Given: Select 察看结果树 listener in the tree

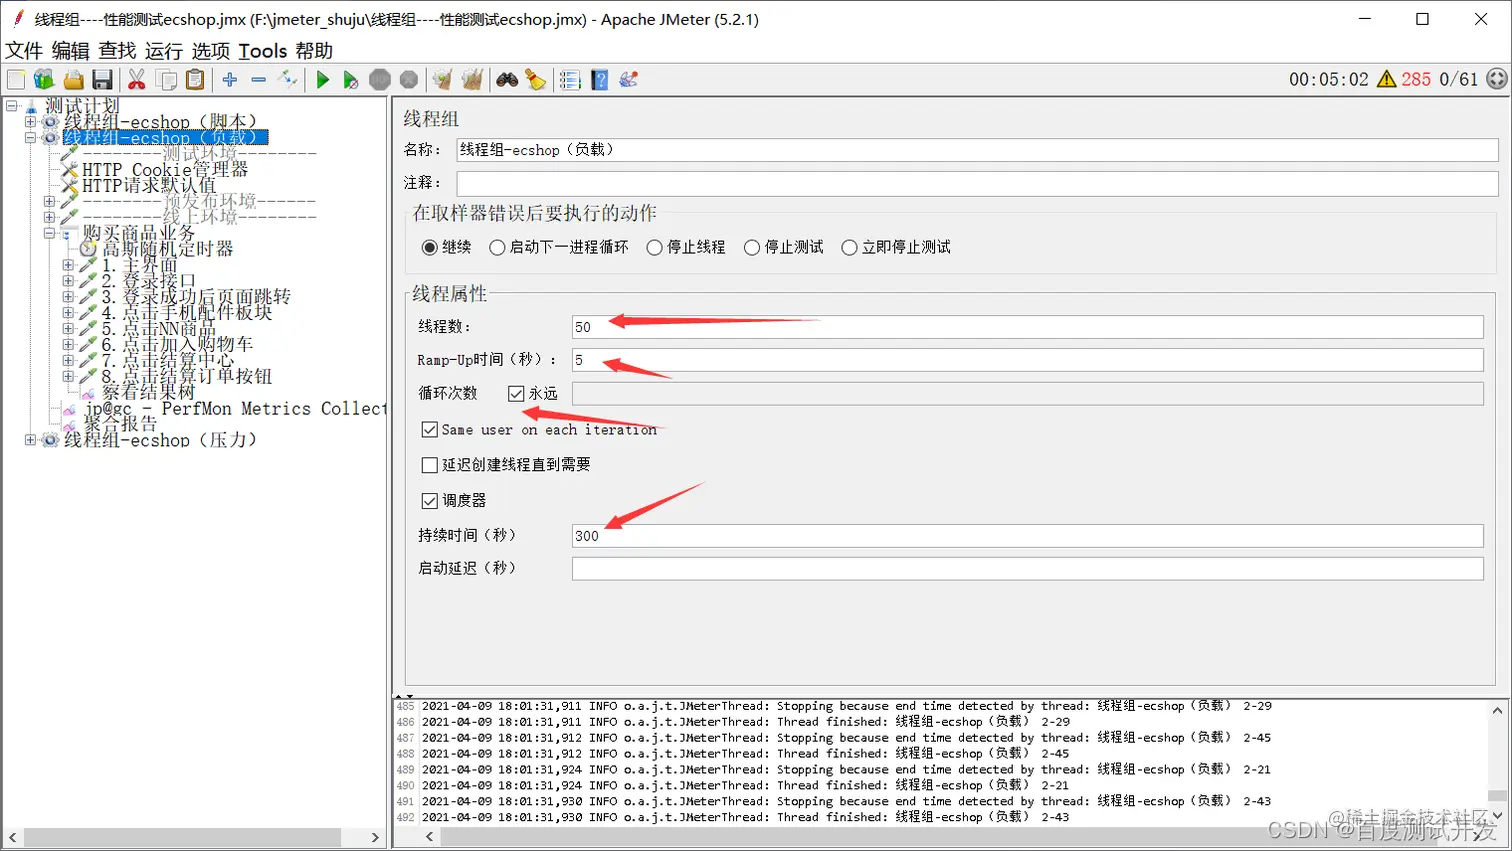Looking at the screenshot, I should click(148, 393).
